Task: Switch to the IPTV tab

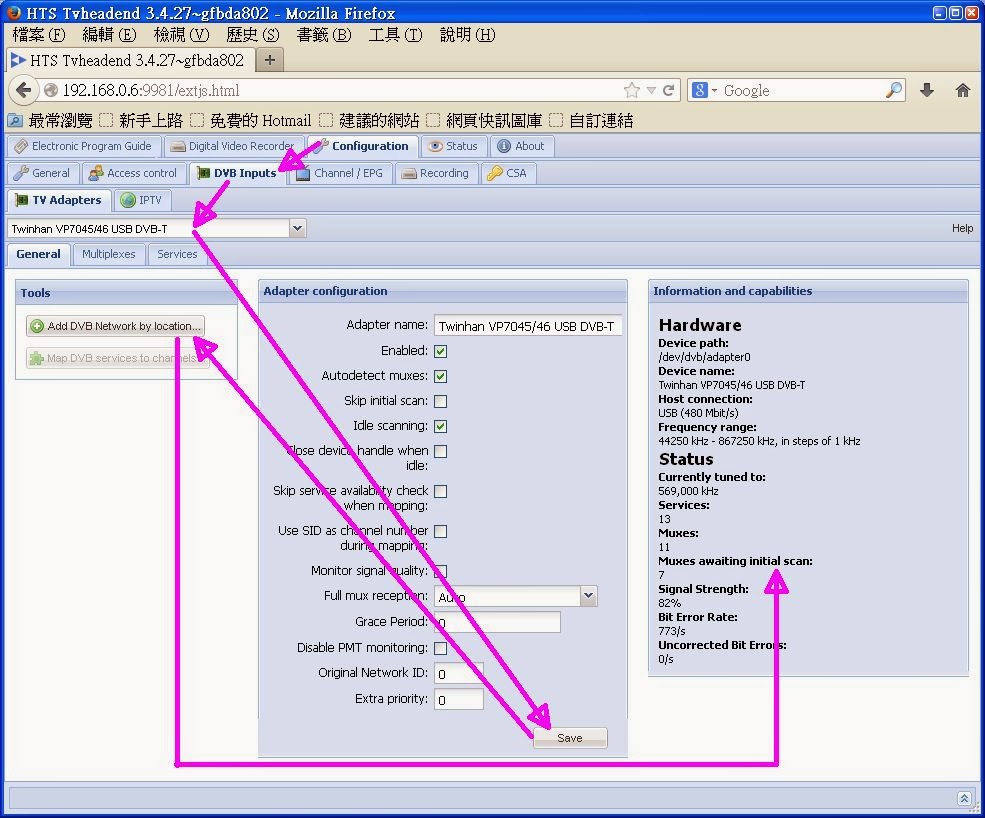Action: coord(142,200)
